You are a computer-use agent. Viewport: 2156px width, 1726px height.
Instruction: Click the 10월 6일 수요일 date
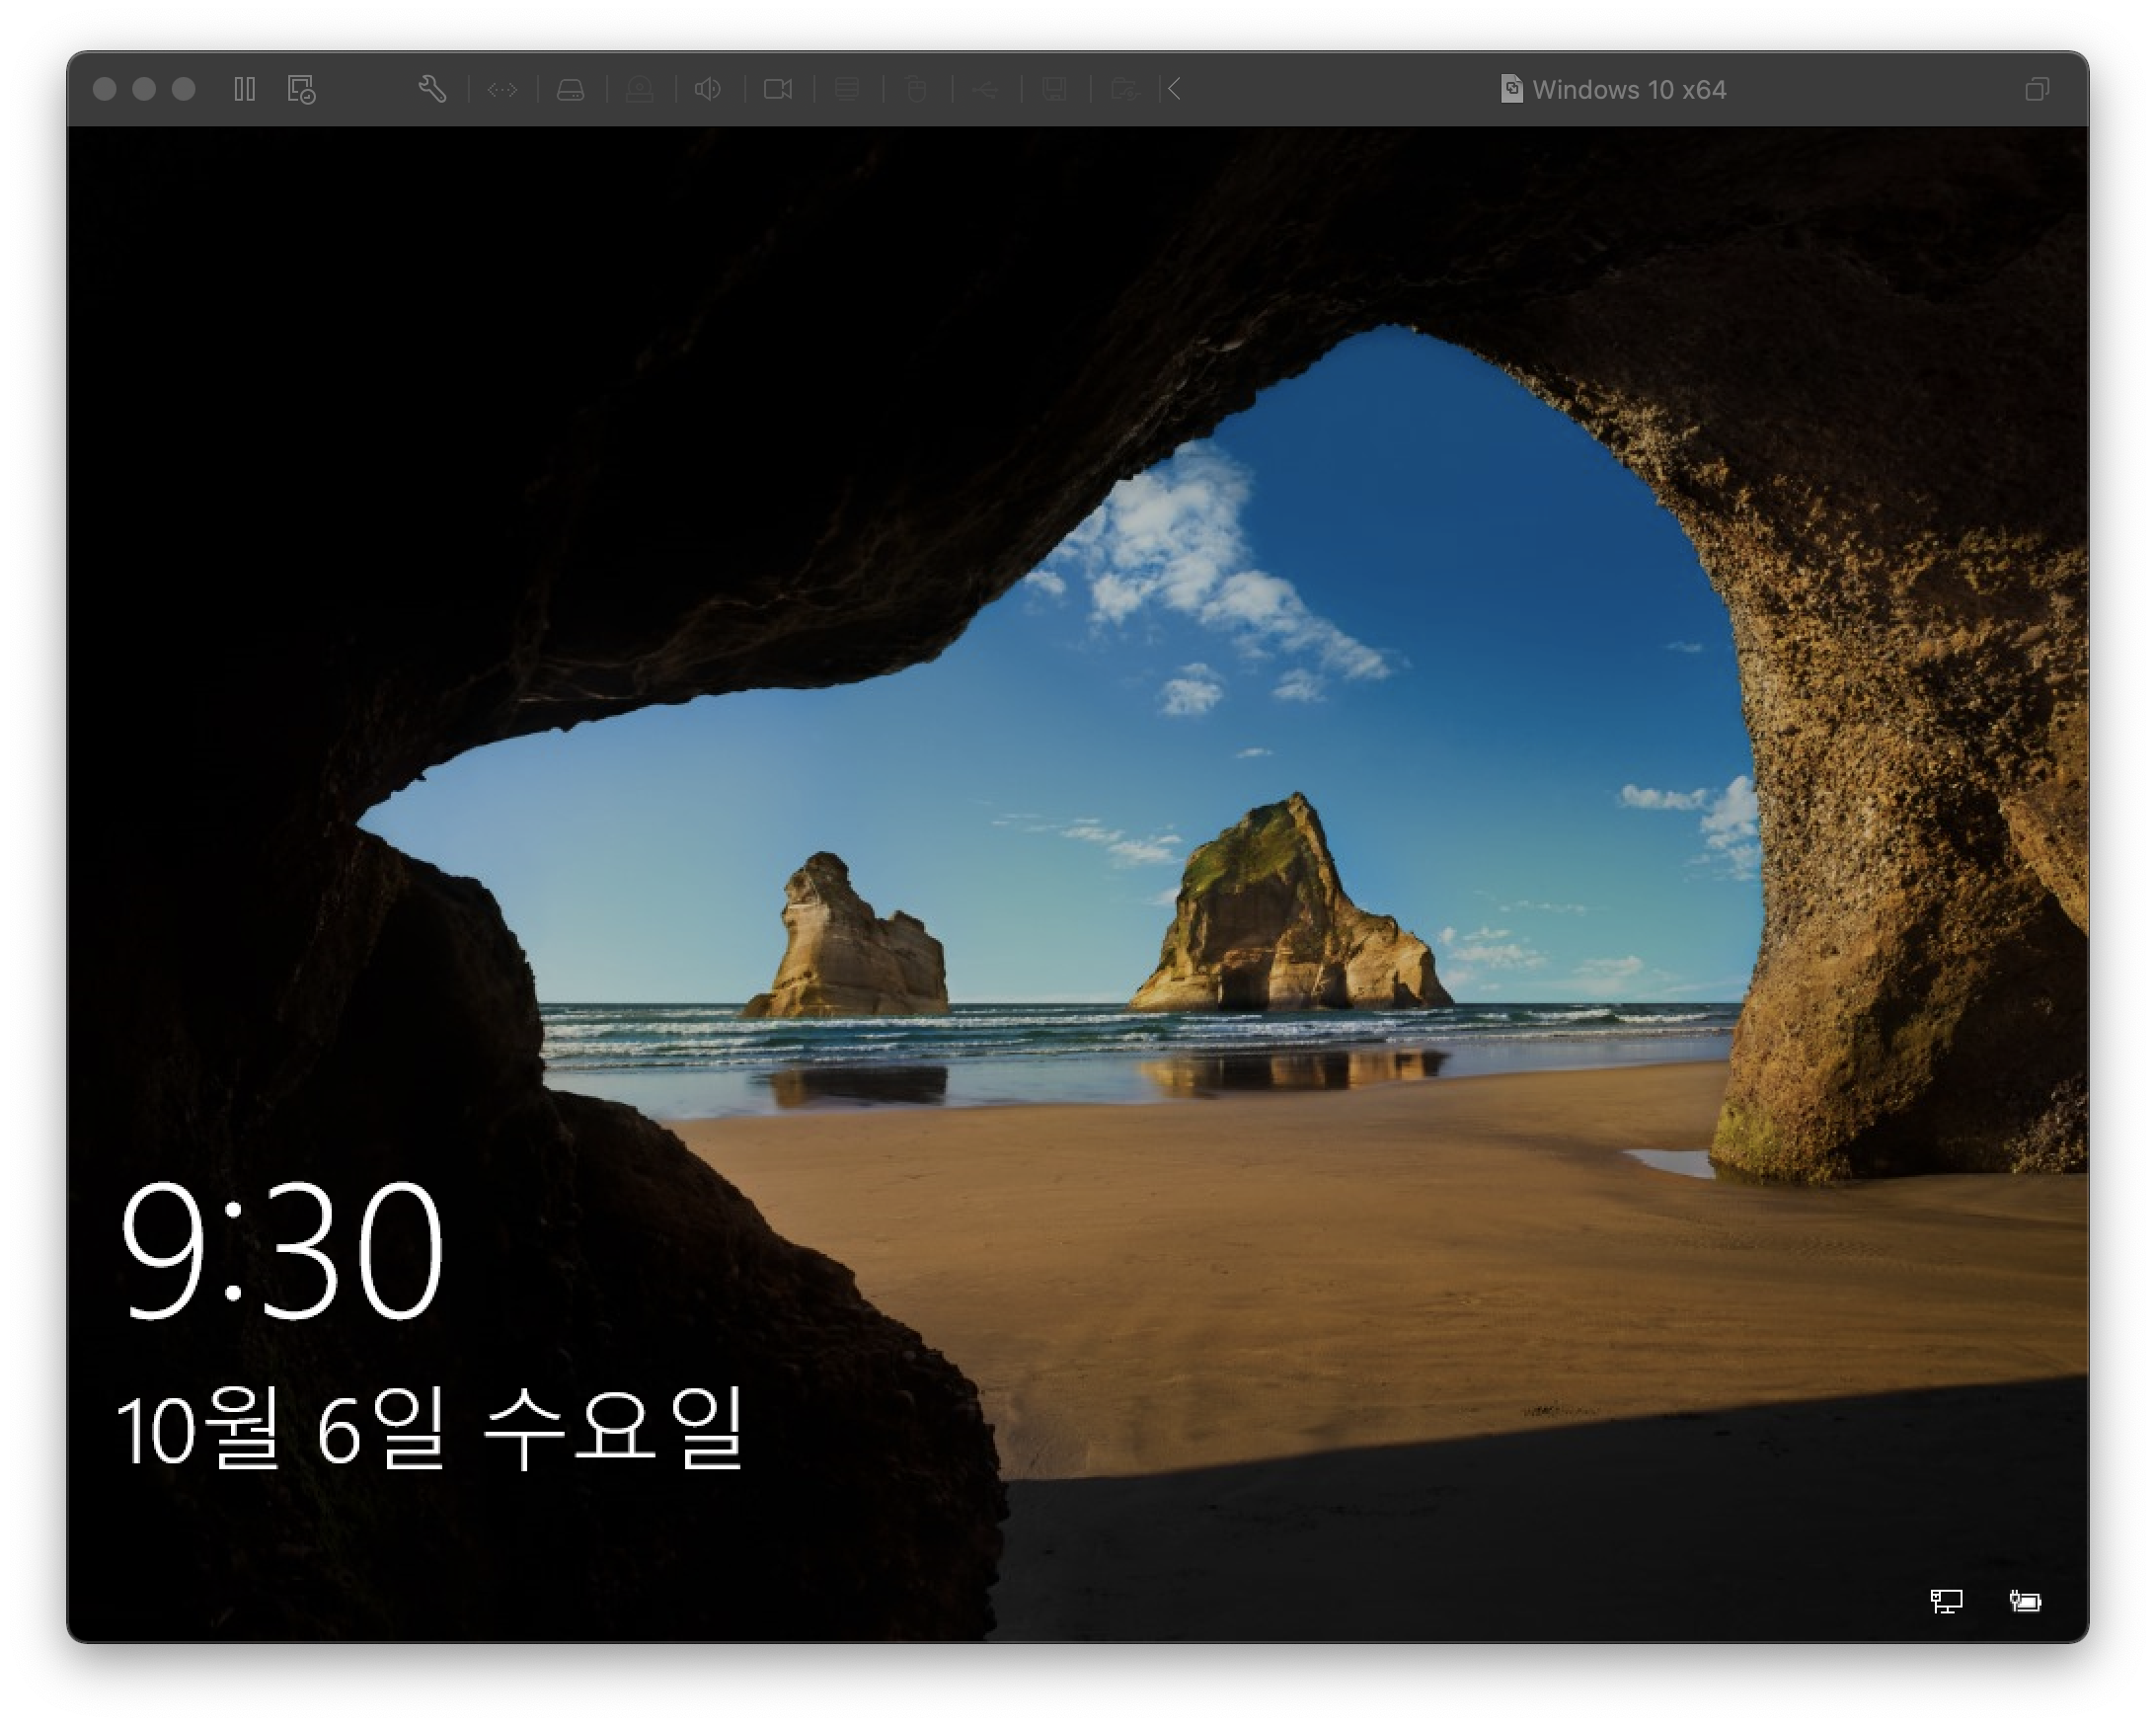coord(430,1428)
